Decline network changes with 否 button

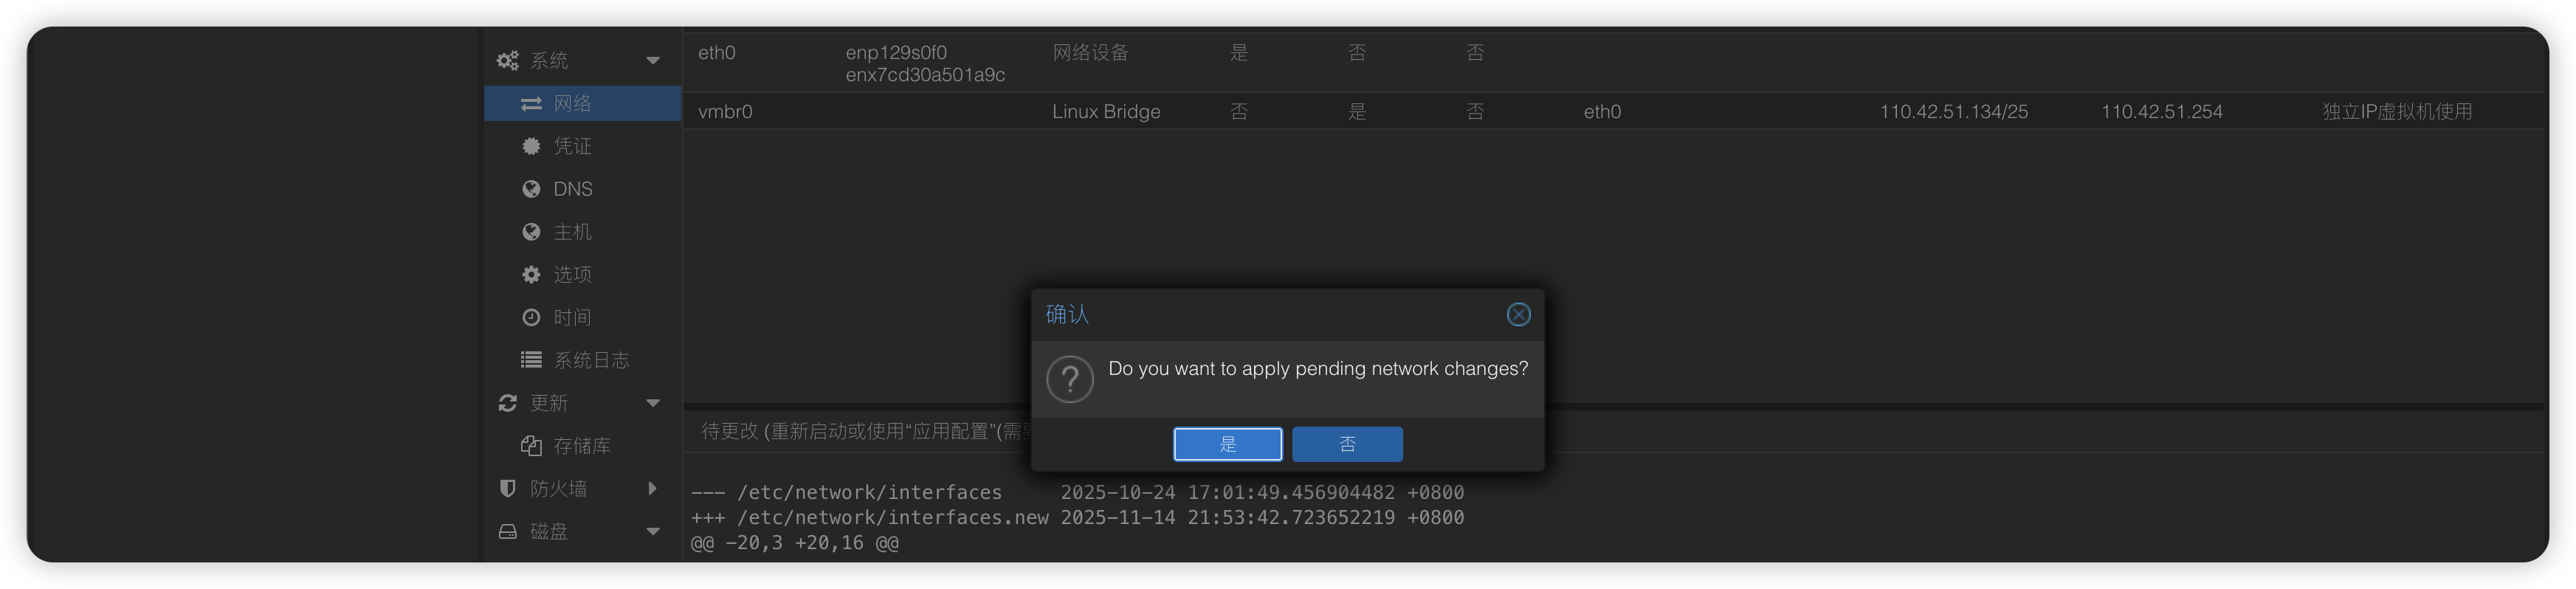(1347, 445)
